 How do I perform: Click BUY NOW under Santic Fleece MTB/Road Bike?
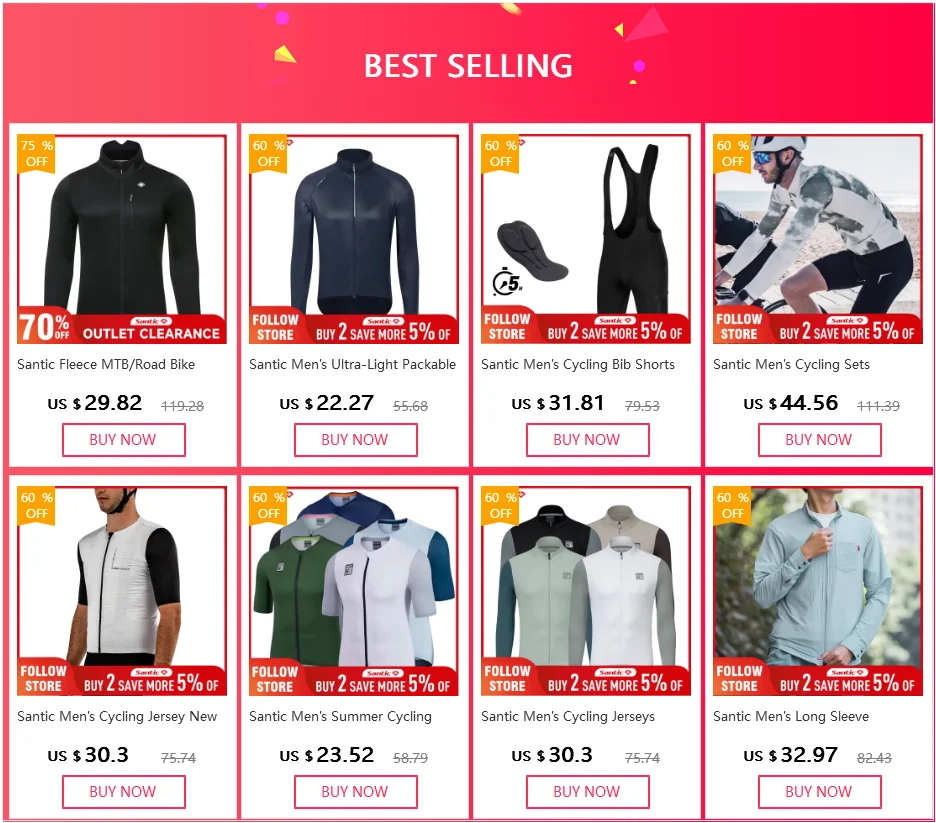124,440
